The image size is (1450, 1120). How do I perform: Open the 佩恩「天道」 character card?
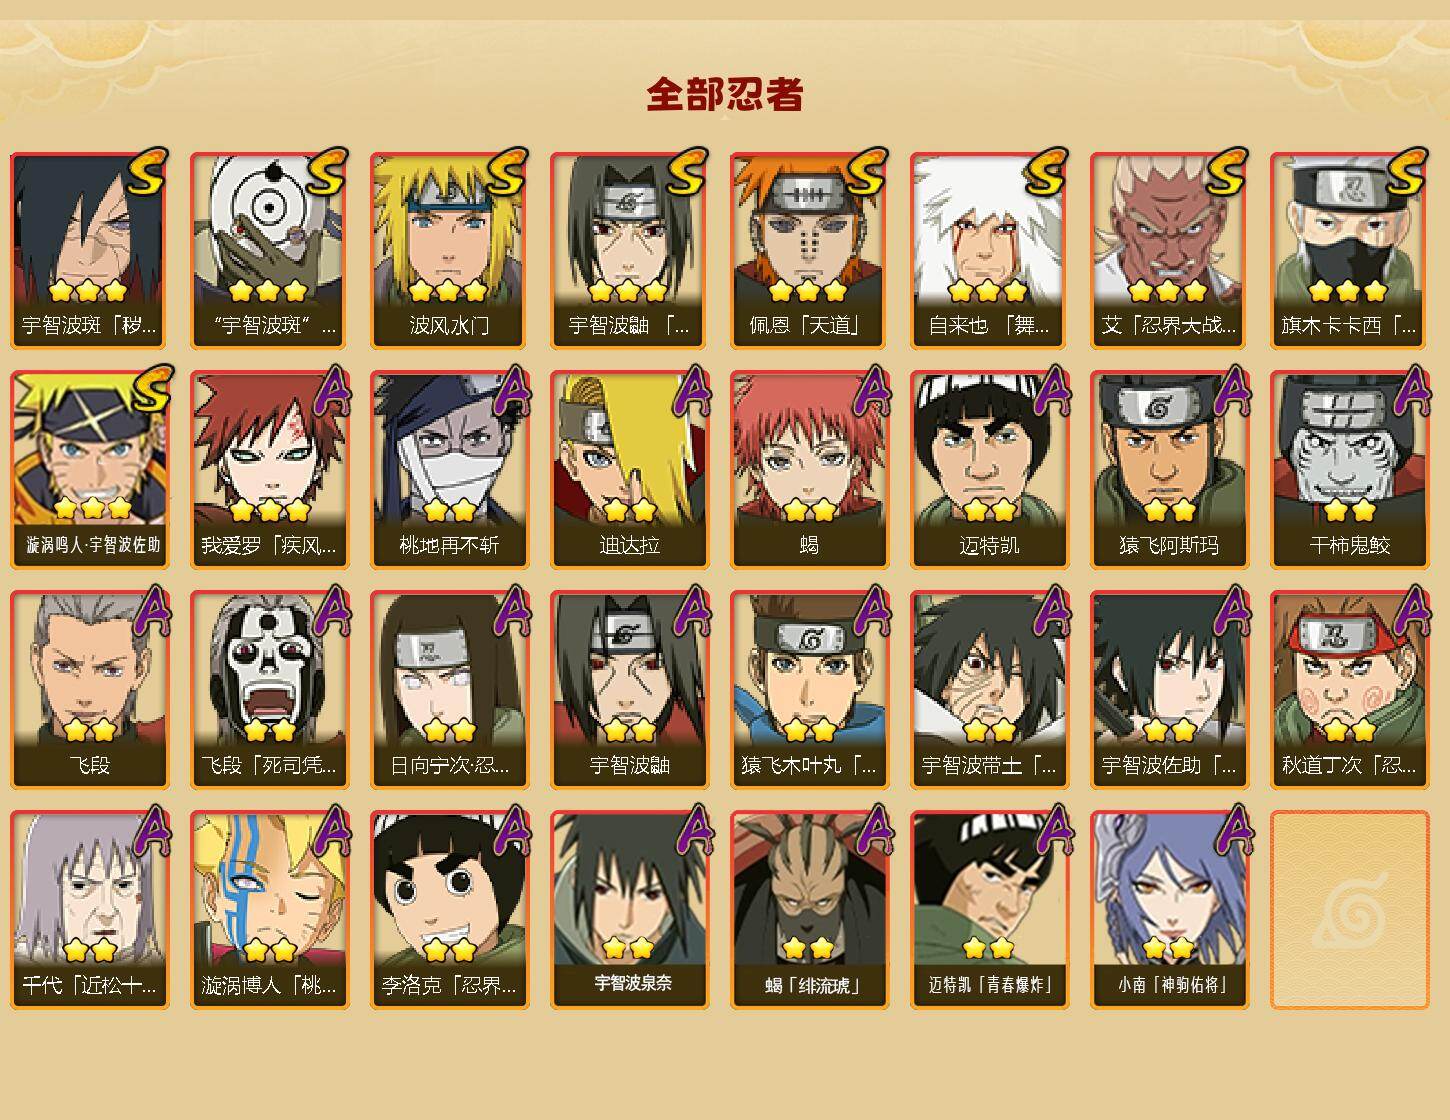[x=809, y=250]
